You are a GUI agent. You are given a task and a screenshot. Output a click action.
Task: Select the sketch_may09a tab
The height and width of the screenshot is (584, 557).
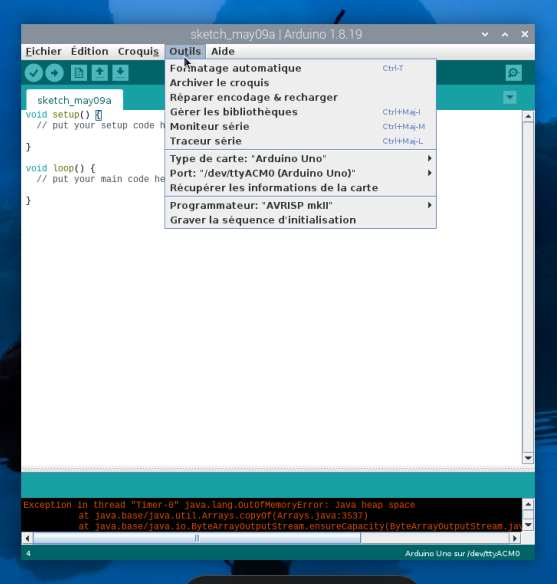74,100
